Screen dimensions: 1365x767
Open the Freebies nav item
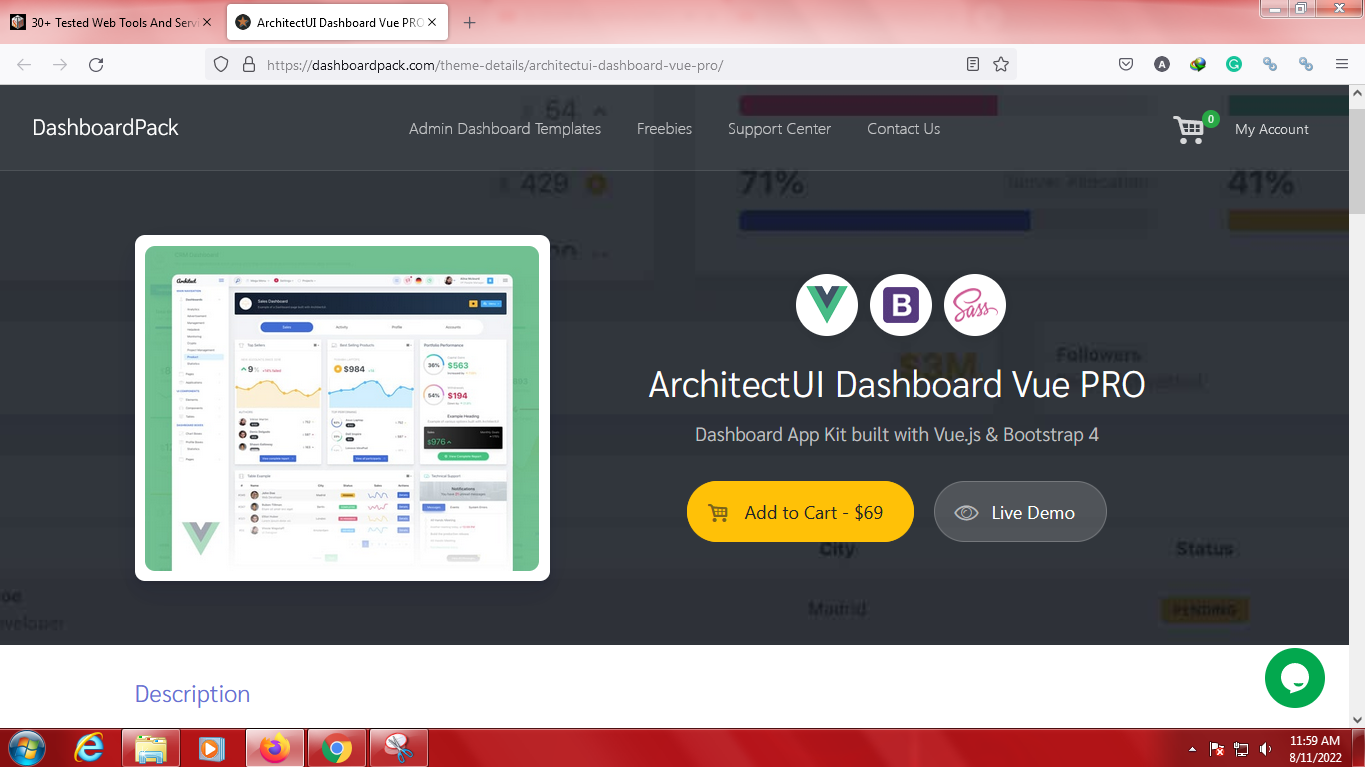[x=664, y=128]
